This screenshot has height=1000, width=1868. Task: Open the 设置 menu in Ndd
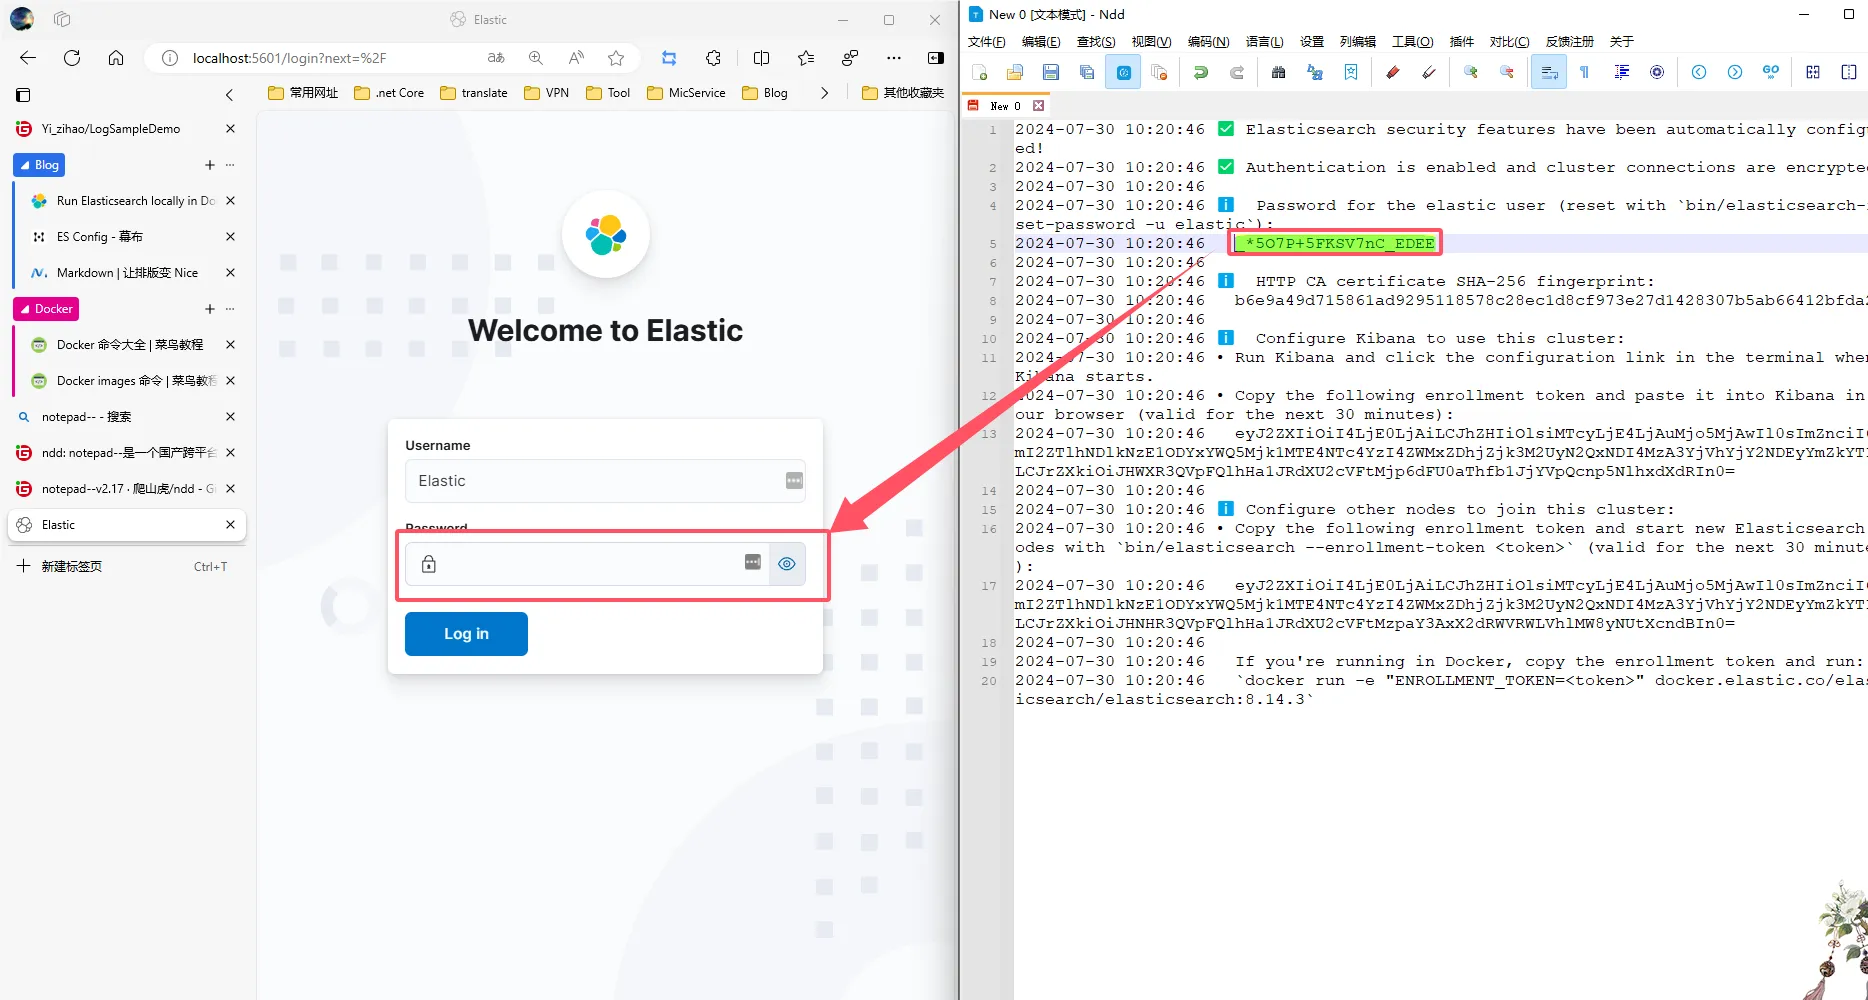click(x=1312, y=41)
